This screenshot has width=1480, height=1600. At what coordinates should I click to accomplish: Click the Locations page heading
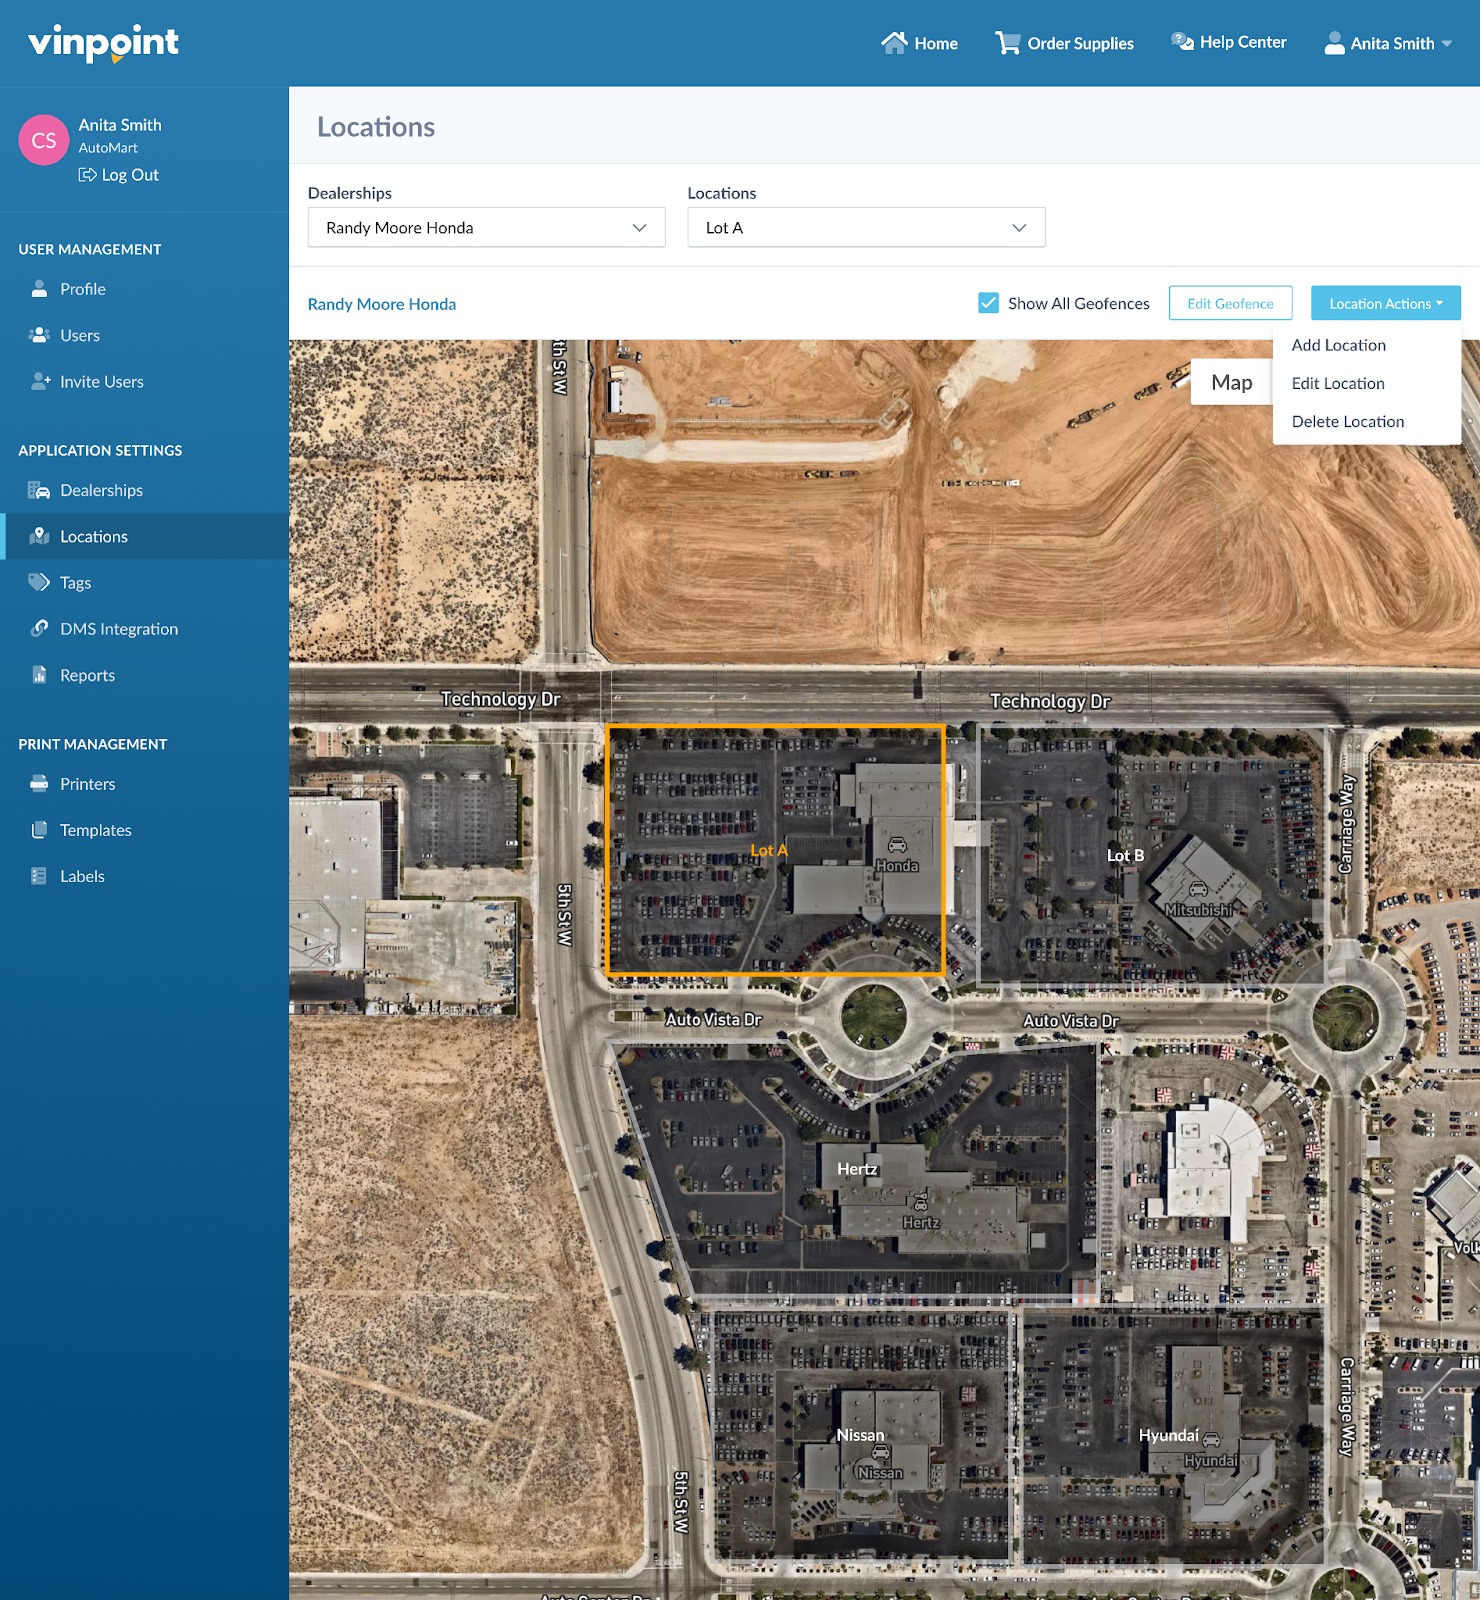[376, 127]
